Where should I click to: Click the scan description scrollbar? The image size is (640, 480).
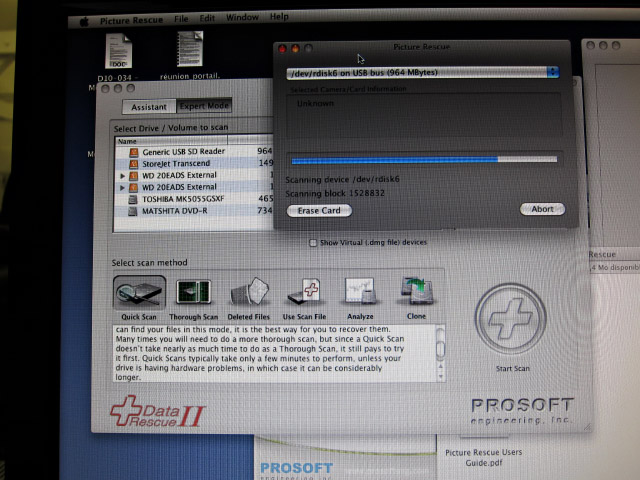tap(440, 353)
